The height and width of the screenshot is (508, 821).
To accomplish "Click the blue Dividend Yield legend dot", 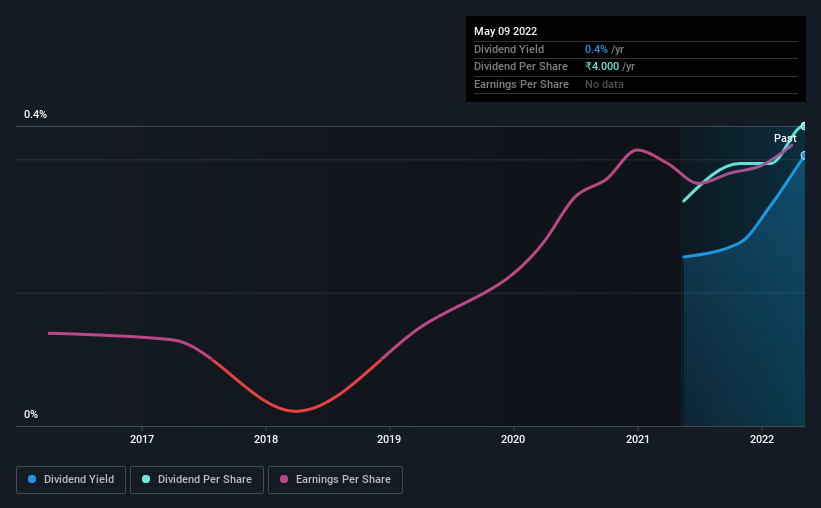I will coord(32,479).
